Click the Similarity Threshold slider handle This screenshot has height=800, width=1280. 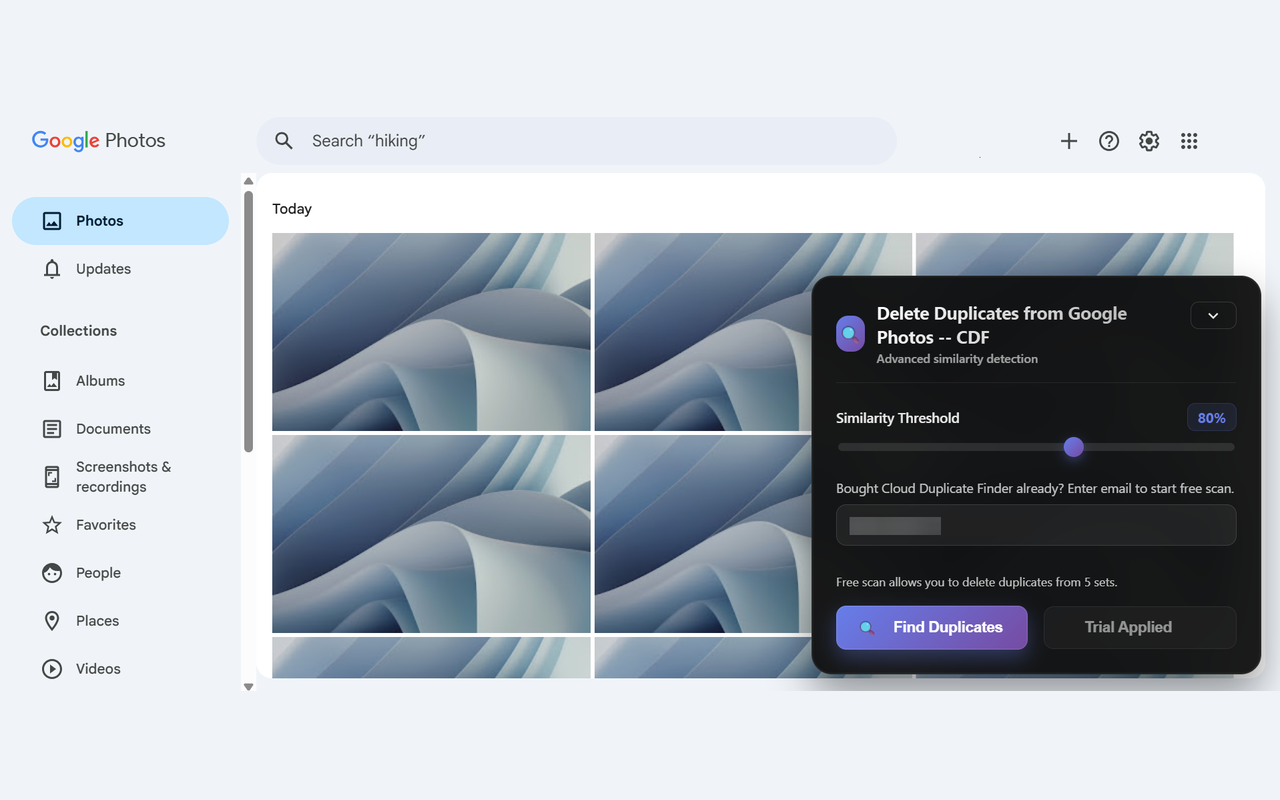click(1074, 447)
